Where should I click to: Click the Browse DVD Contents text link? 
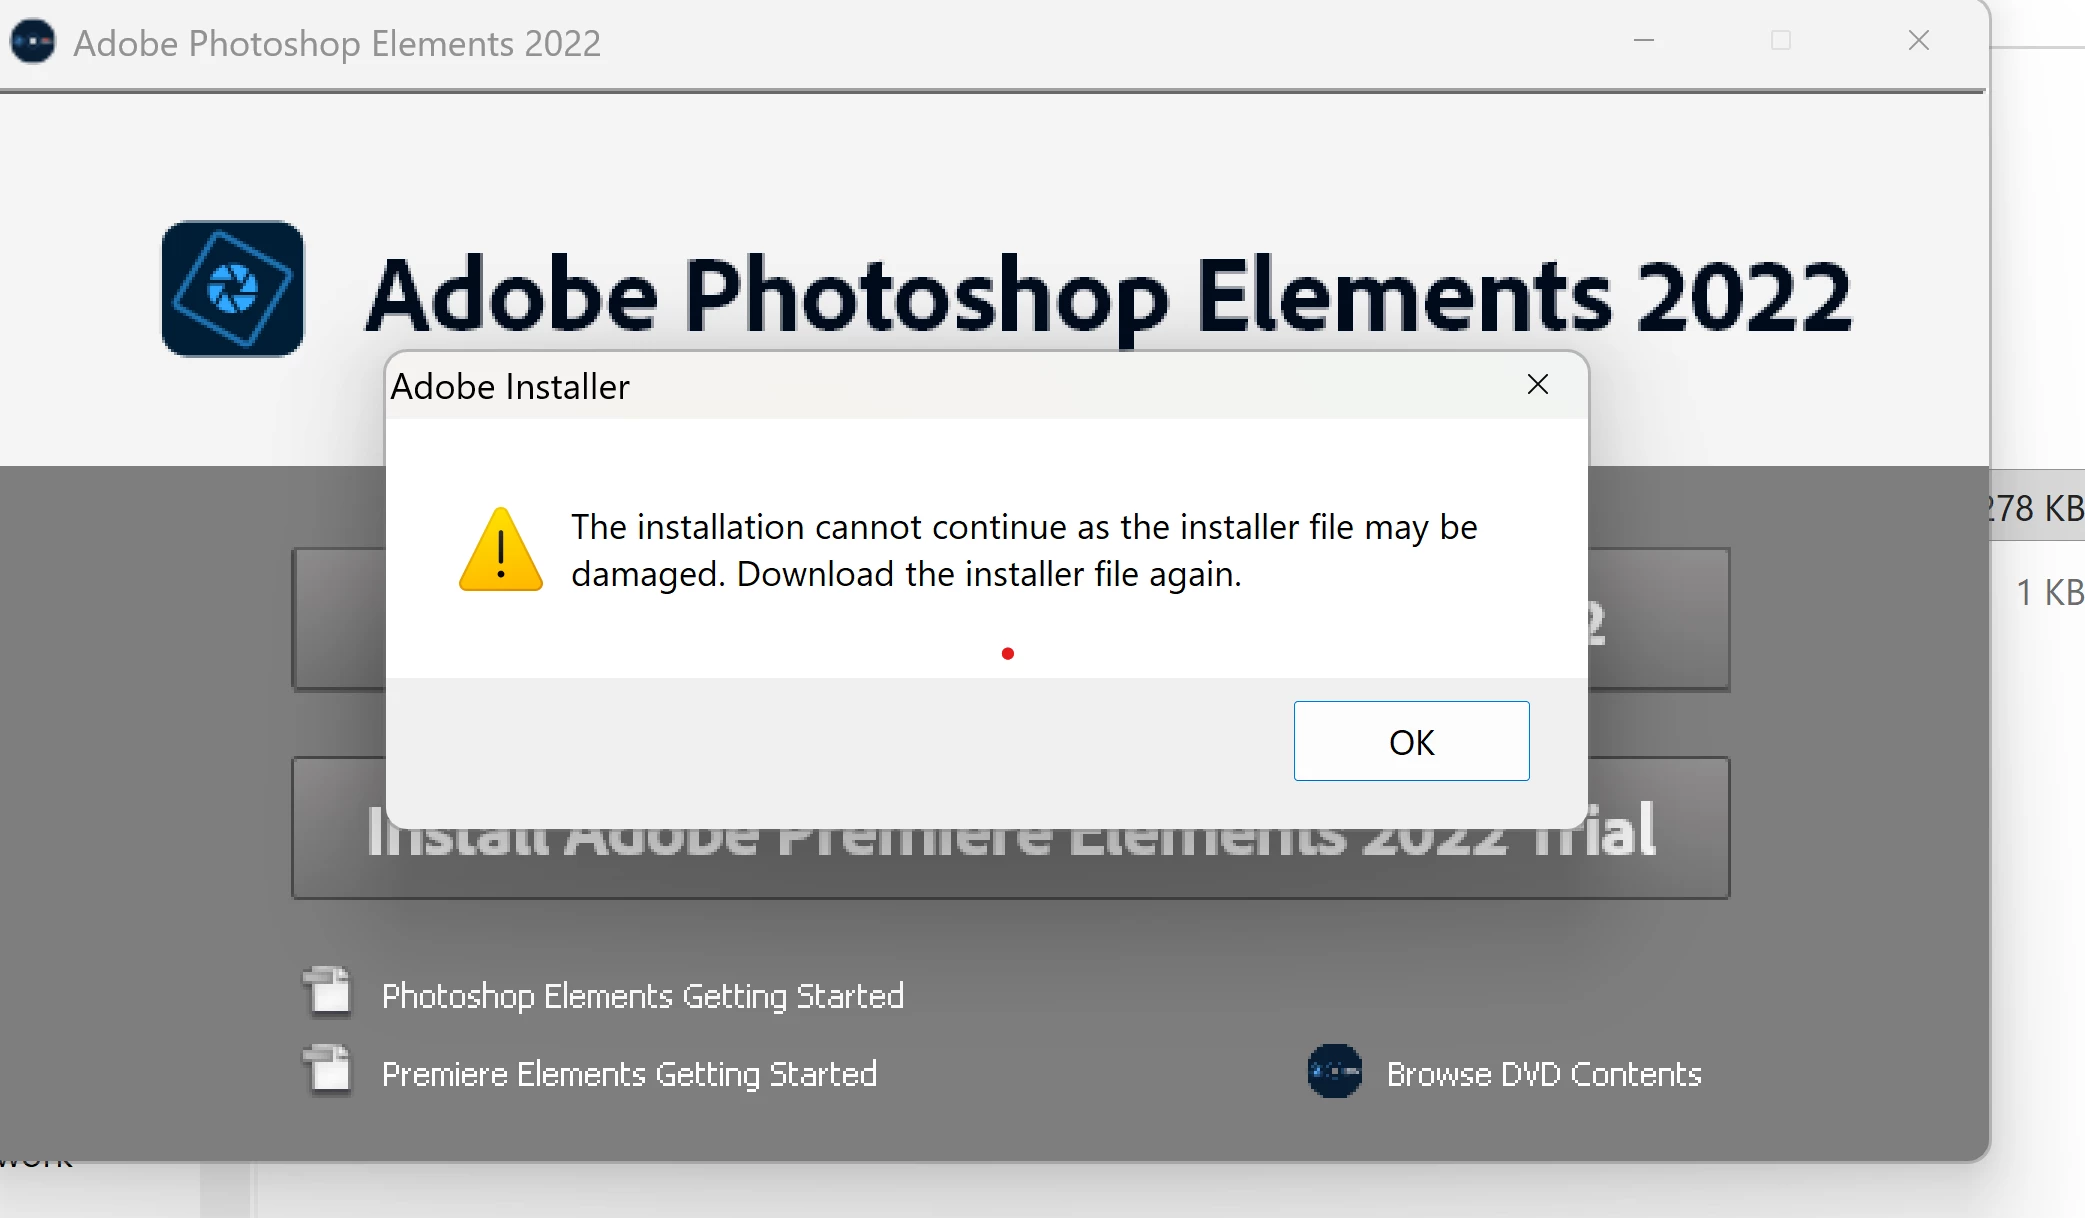click(1543, 1074)
